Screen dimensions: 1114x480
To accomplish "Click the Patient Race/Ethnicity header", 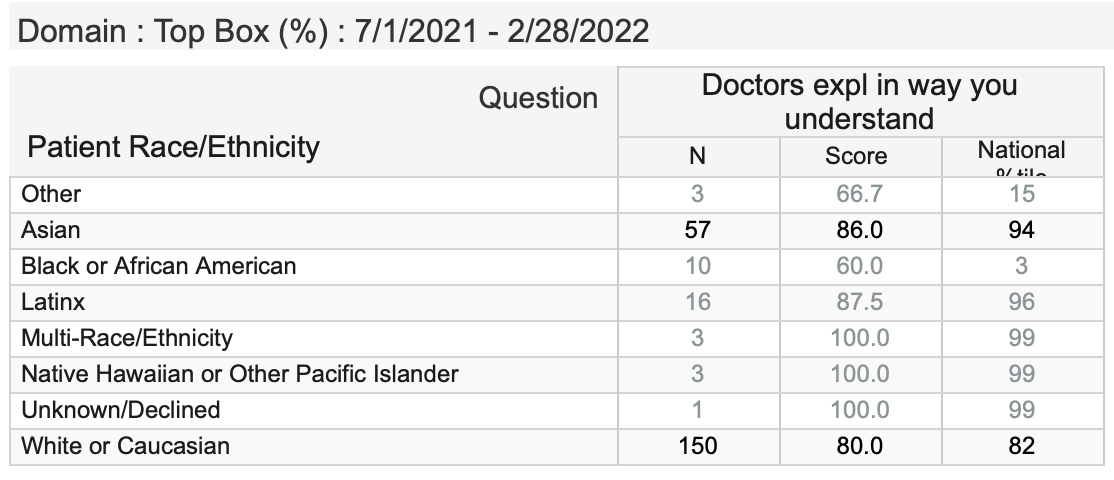I will pyautogui.click(x=173, y=147).
